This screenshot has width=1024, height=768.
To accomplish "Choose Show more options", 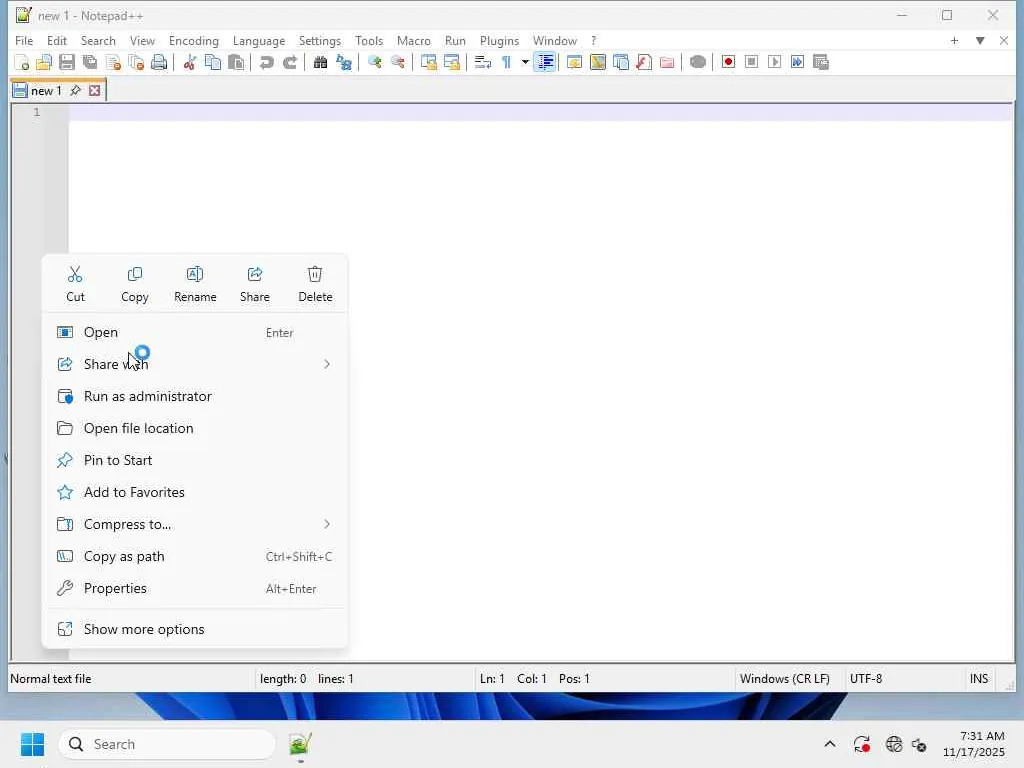I will coord(195,630).
